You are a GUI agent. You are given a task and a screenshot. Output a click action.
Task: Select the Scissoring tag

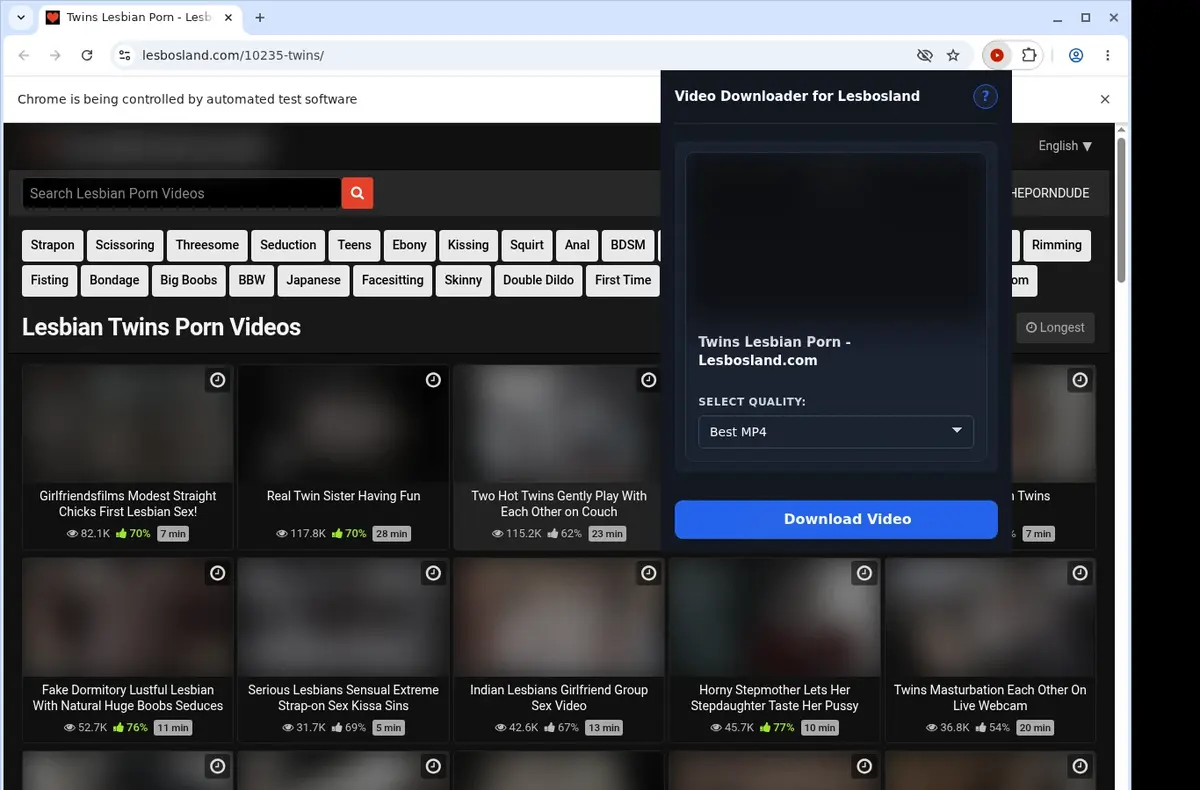coord(125,245)
